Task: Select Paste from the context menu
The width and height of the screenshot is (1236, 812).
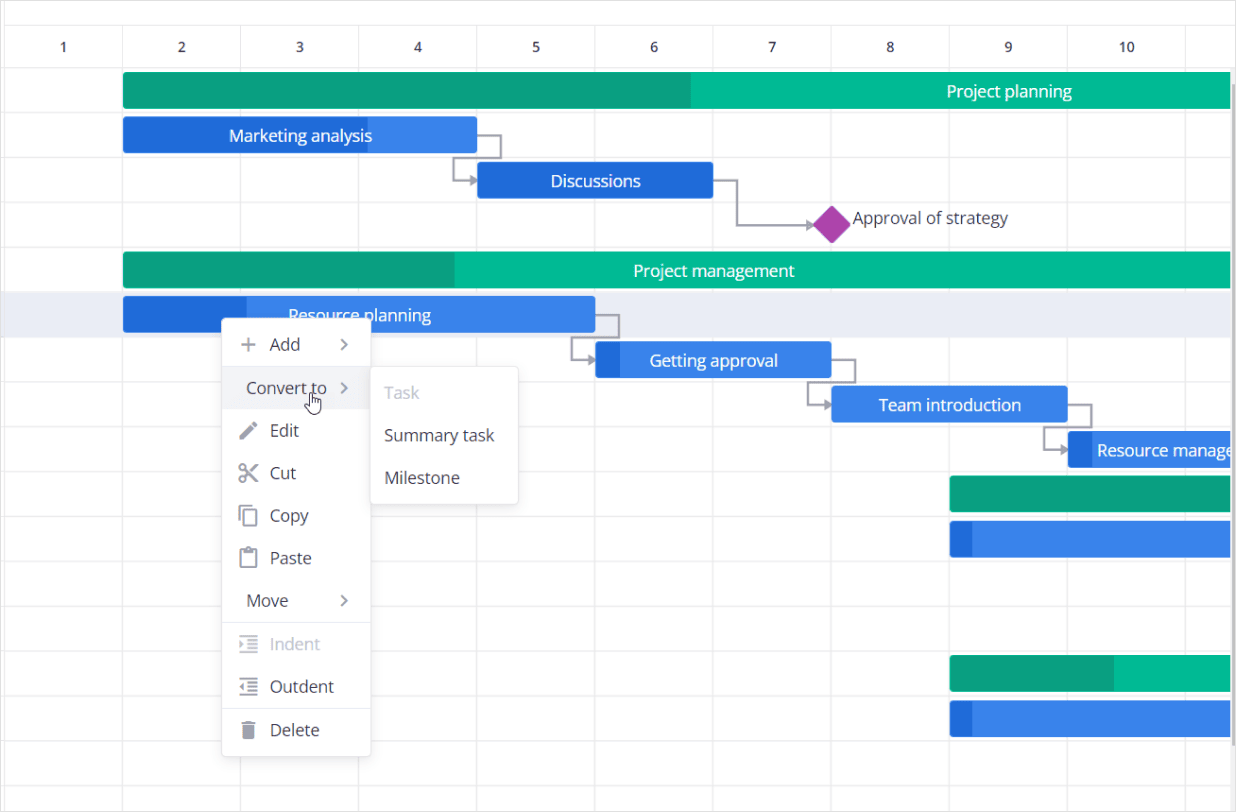Action: [x=290, y=558]
